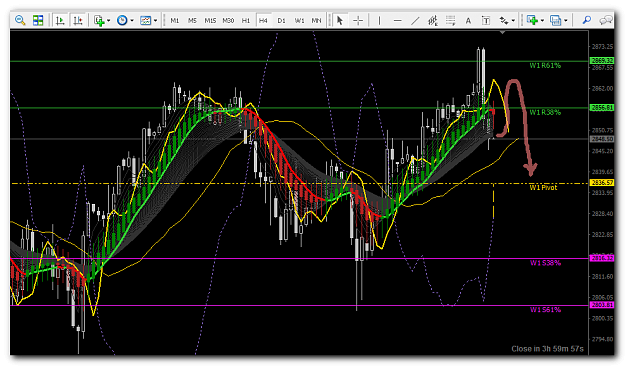Open the clock periods dropdown arrow
The height and width of the screenshot is (366, 625).
(x=132, y=21)
